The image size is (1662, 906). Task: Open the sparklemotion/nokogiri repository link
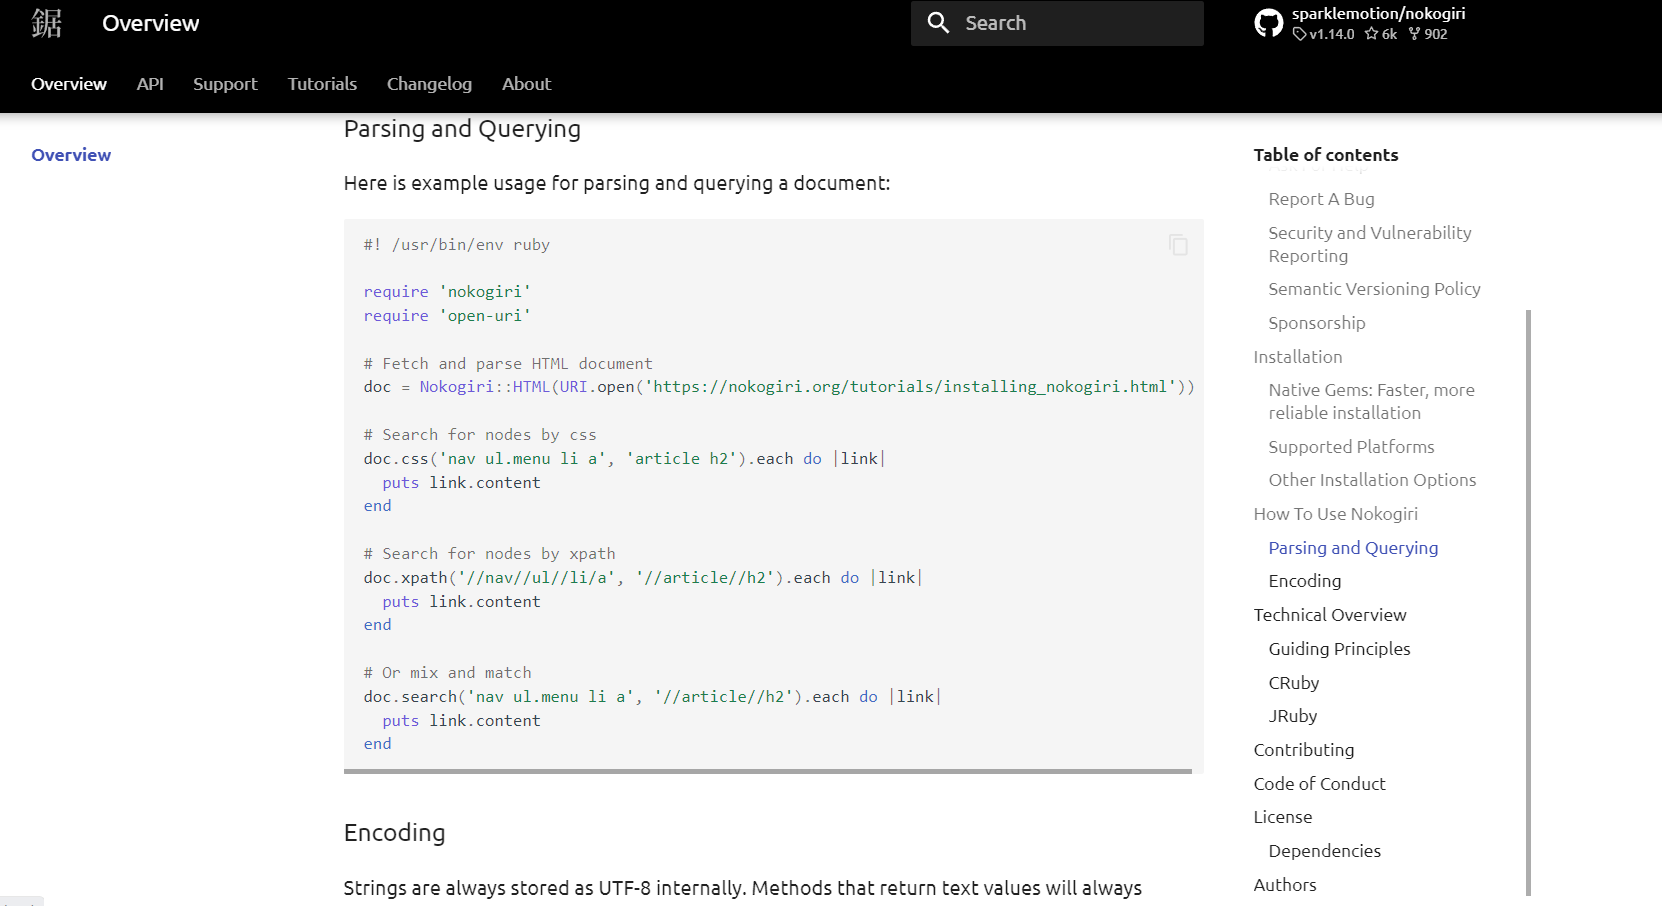pyautogui.click(x=1378, y=14)
